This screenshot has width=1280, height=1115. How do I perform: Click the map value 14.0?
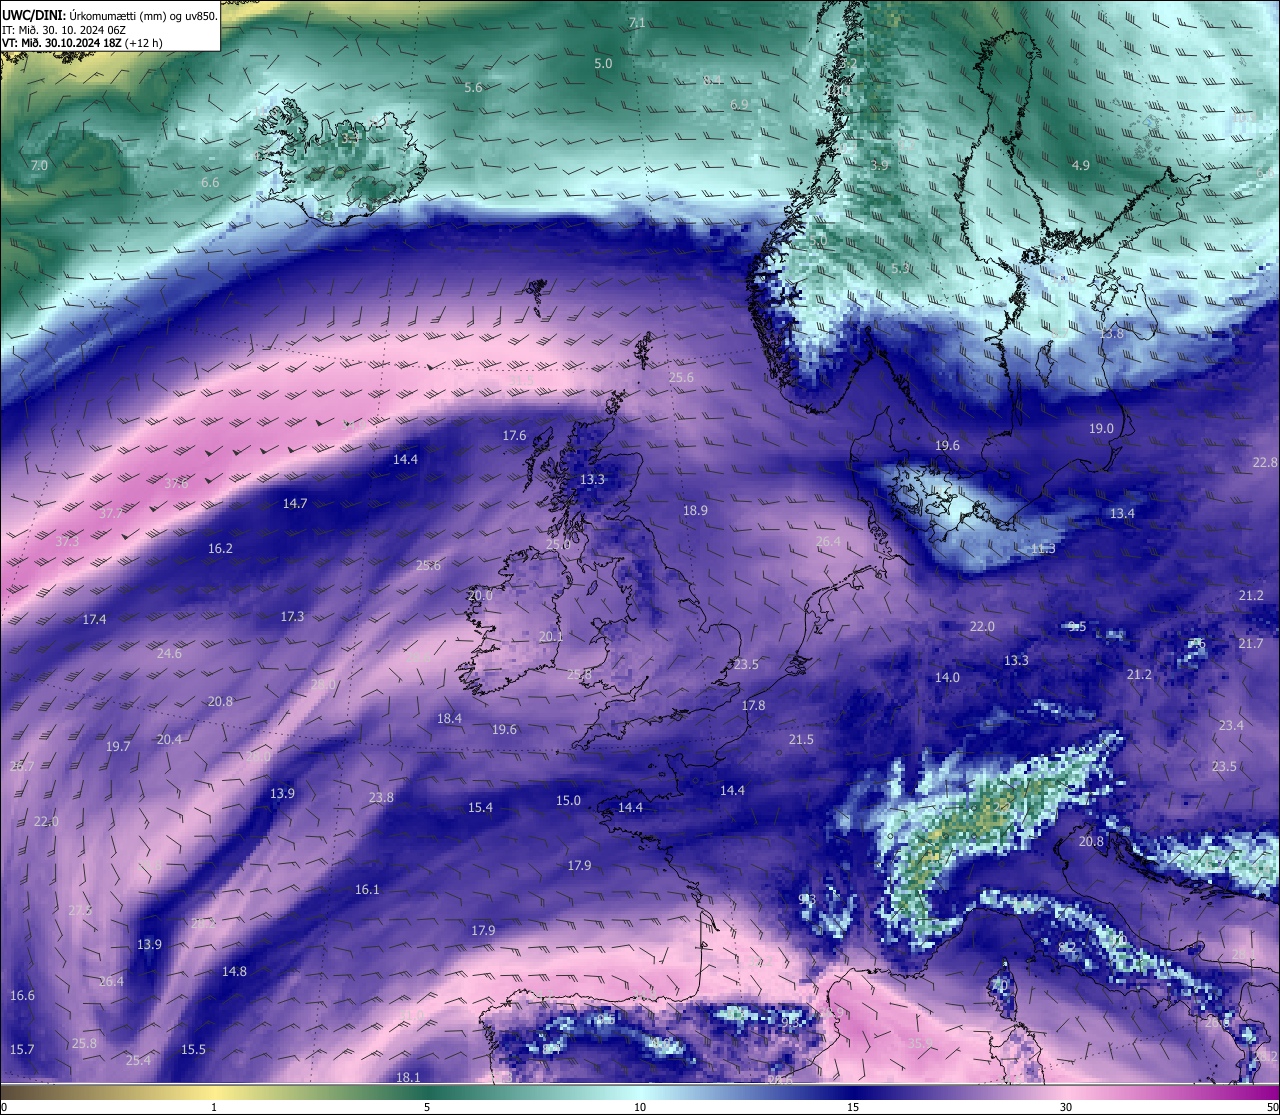point(947,678)
